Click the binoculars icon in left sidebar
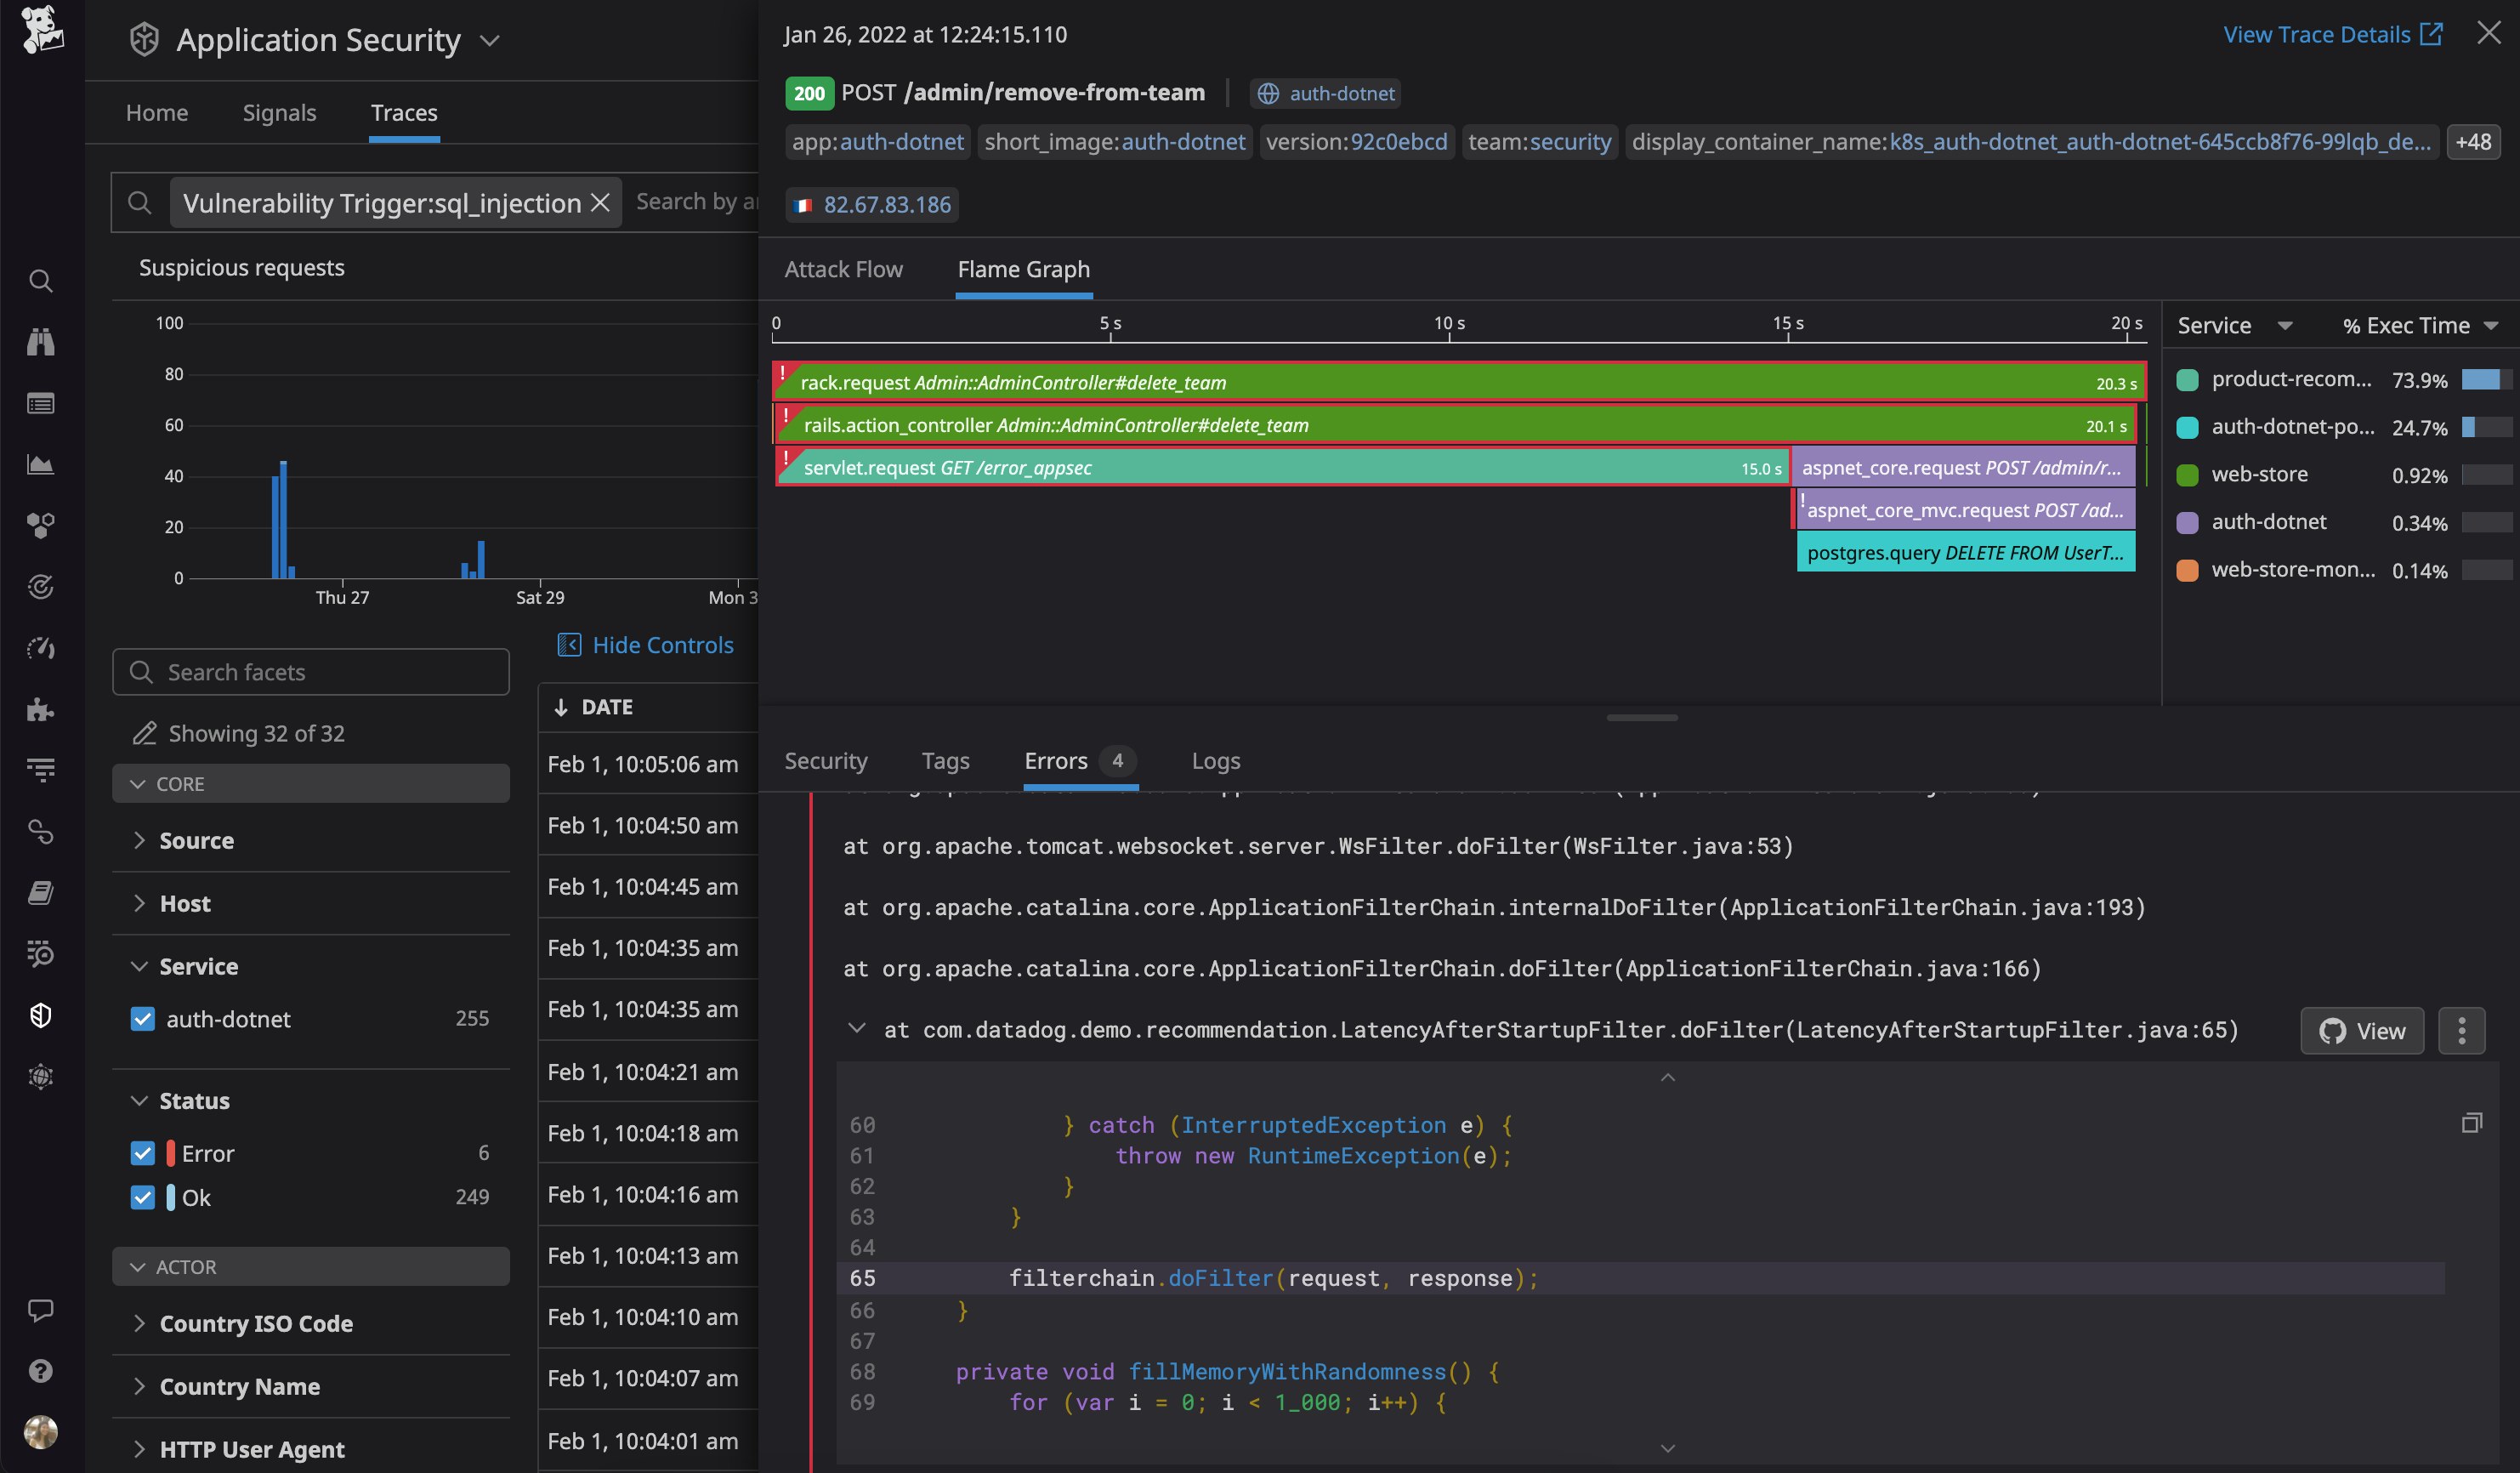This screenshot has width=2520, height=1473. click(x=40, y=342)
